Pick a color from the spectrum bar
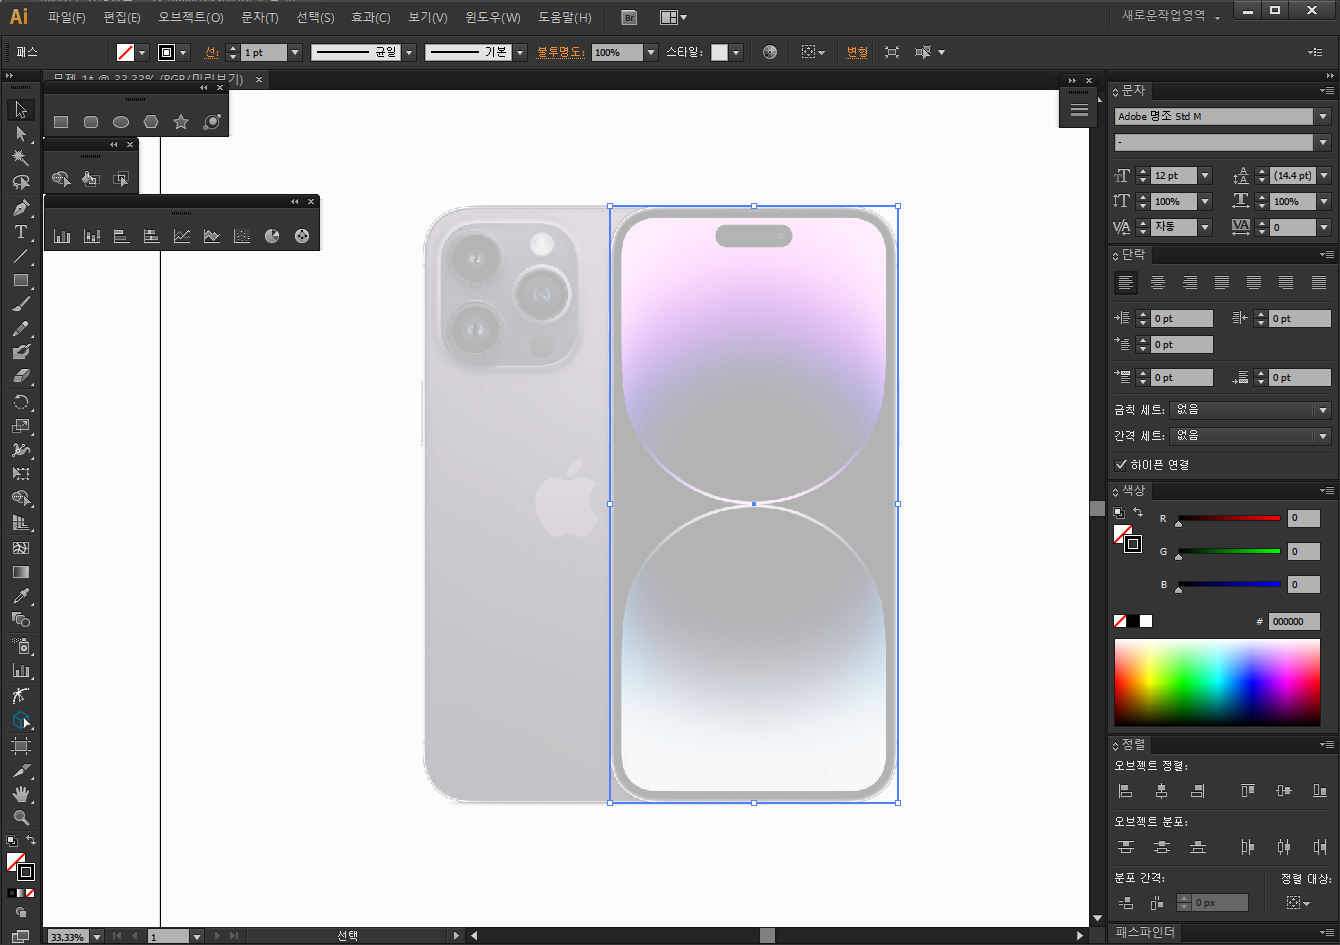The height and width of the screenshot is (945, 1340). 1217,682
